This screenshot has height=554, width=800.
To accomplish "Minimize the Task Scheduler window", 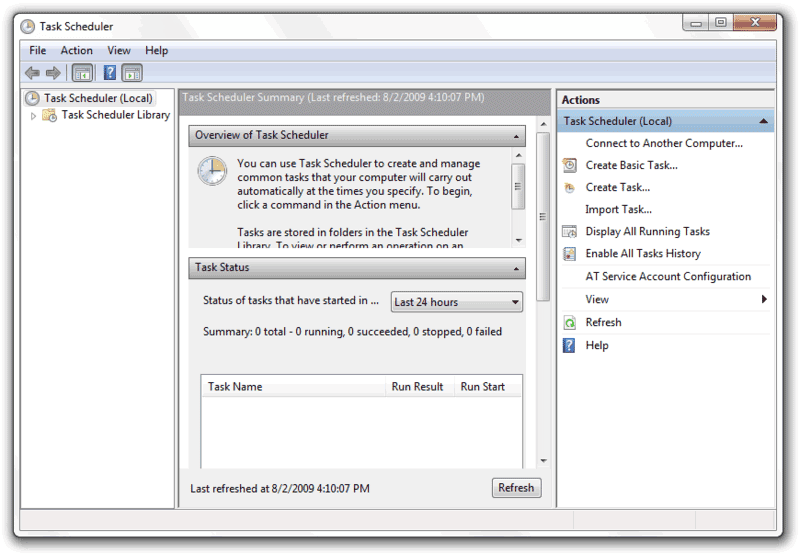I will click(x=695, y=23).
